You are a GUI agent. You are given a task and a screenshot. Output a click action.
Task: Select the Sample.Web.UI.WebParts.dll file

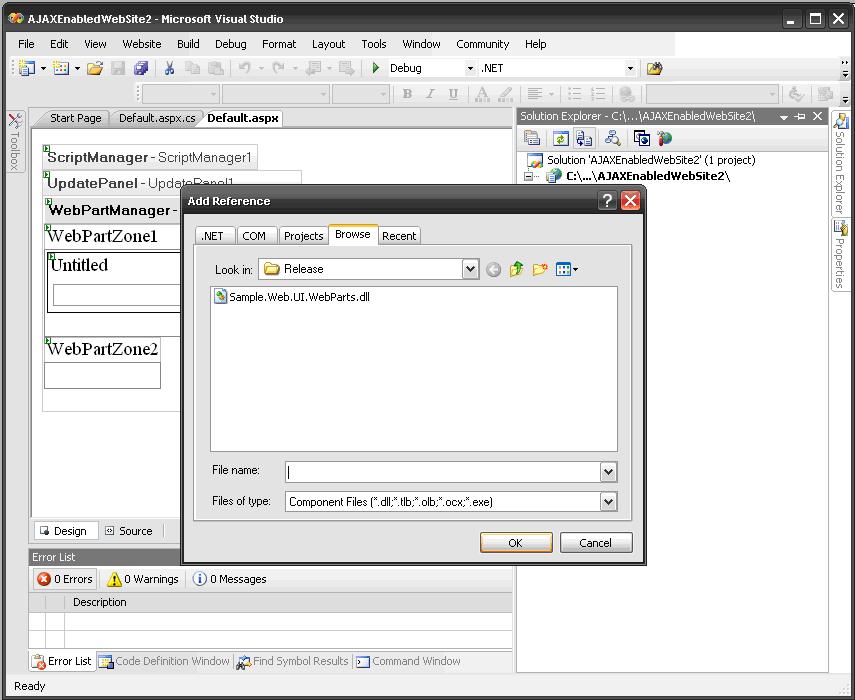coord(292,297)
